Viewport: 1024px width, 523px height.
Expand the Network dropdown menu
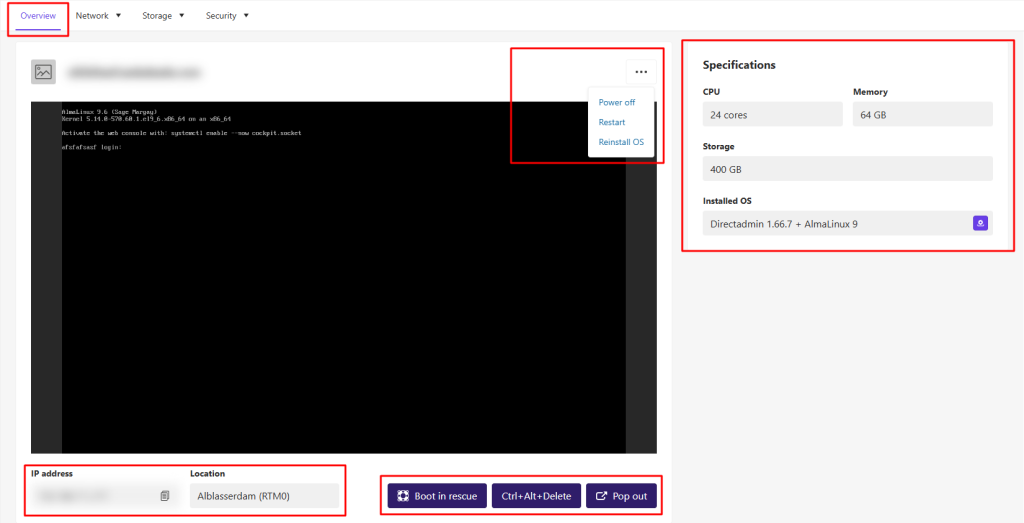tap(98, 16)
